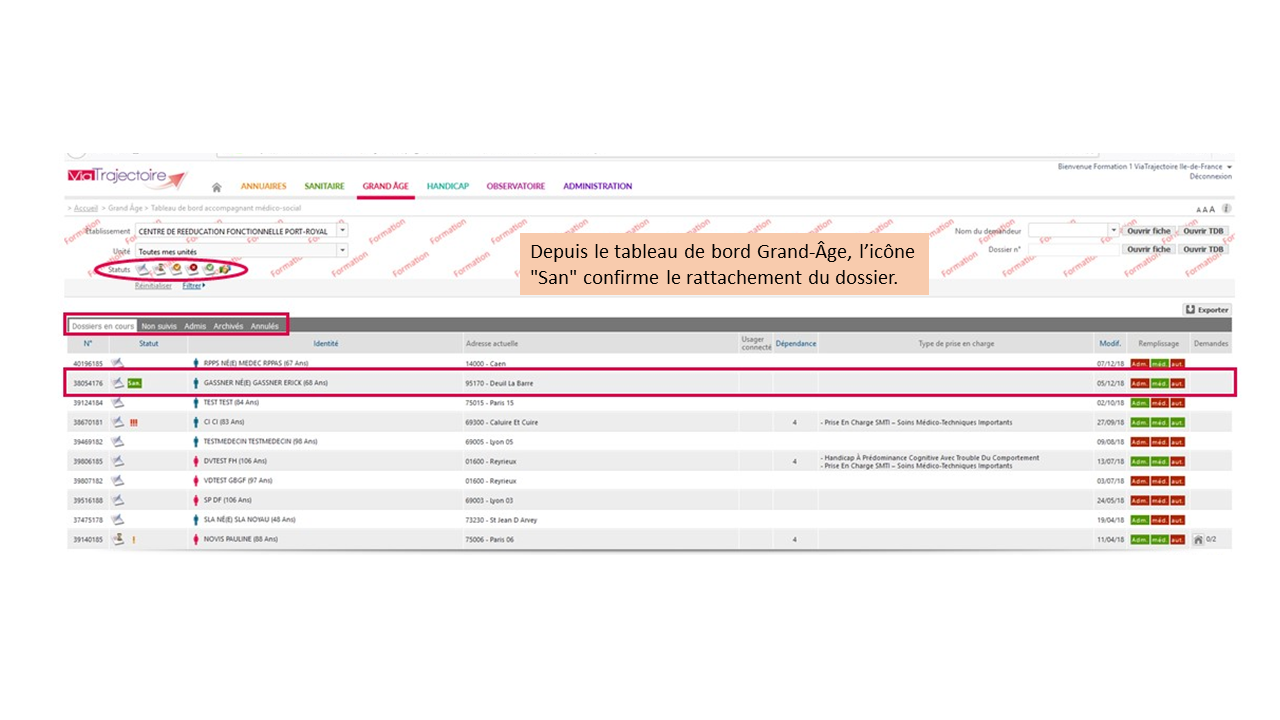Select the largest A text size option
Image resolution: width=1280 pixels, height=720 pixels.
pyautogui.click(x=1212, y=209)
